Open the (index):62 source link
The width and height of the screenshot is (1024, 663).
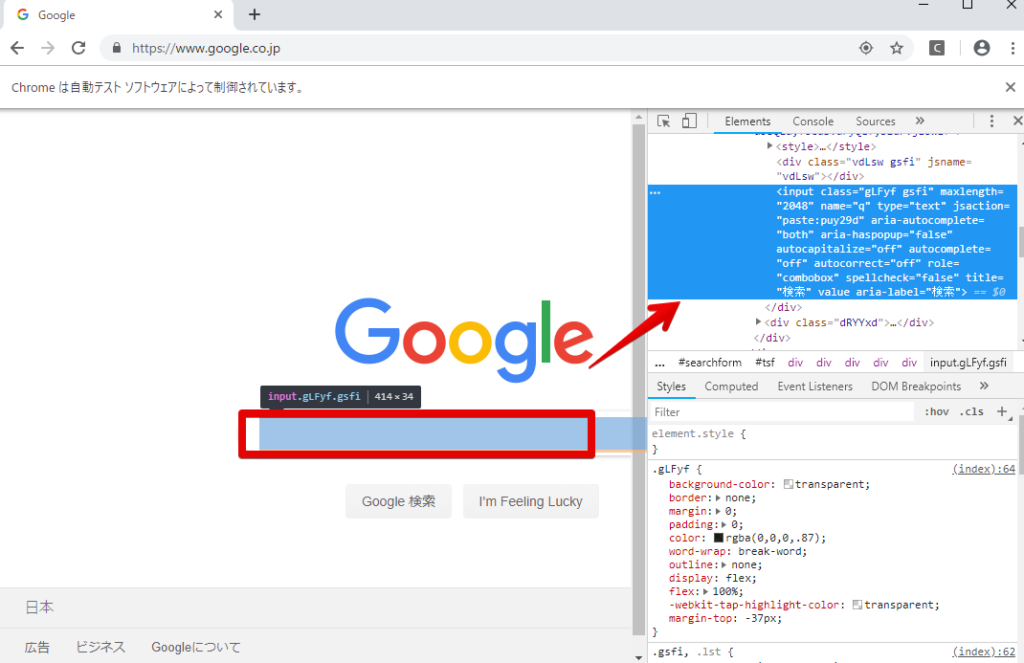click(x=984, y=652)
